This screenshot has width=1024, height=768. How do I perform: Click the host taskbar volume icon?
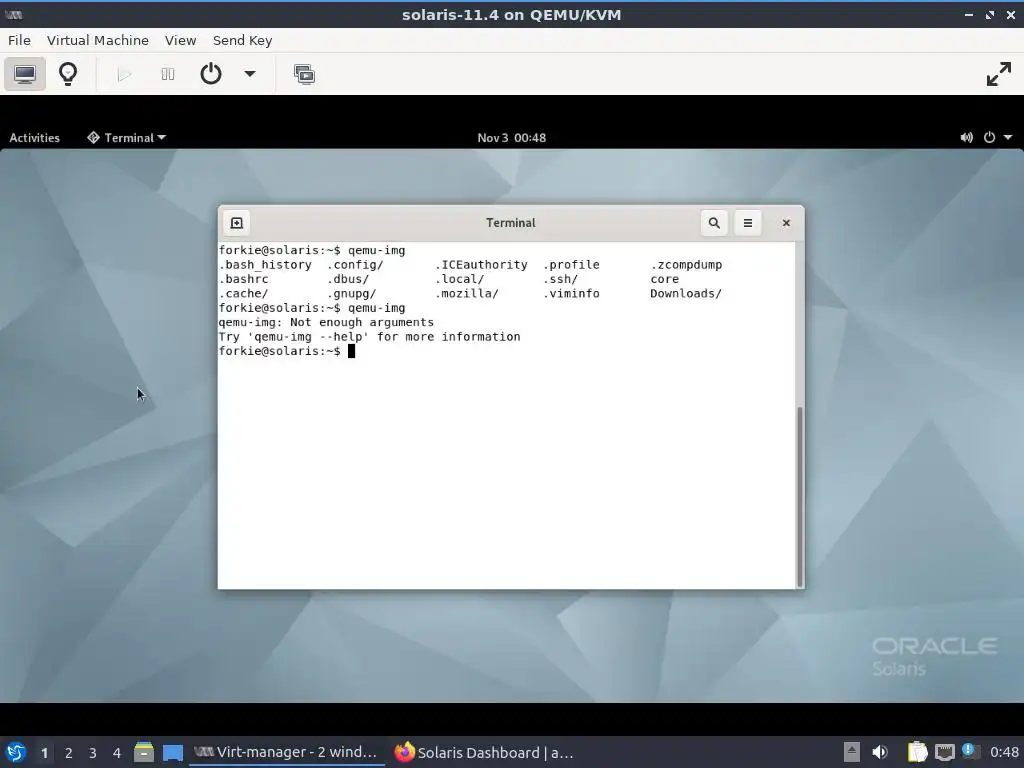point(880,752)
